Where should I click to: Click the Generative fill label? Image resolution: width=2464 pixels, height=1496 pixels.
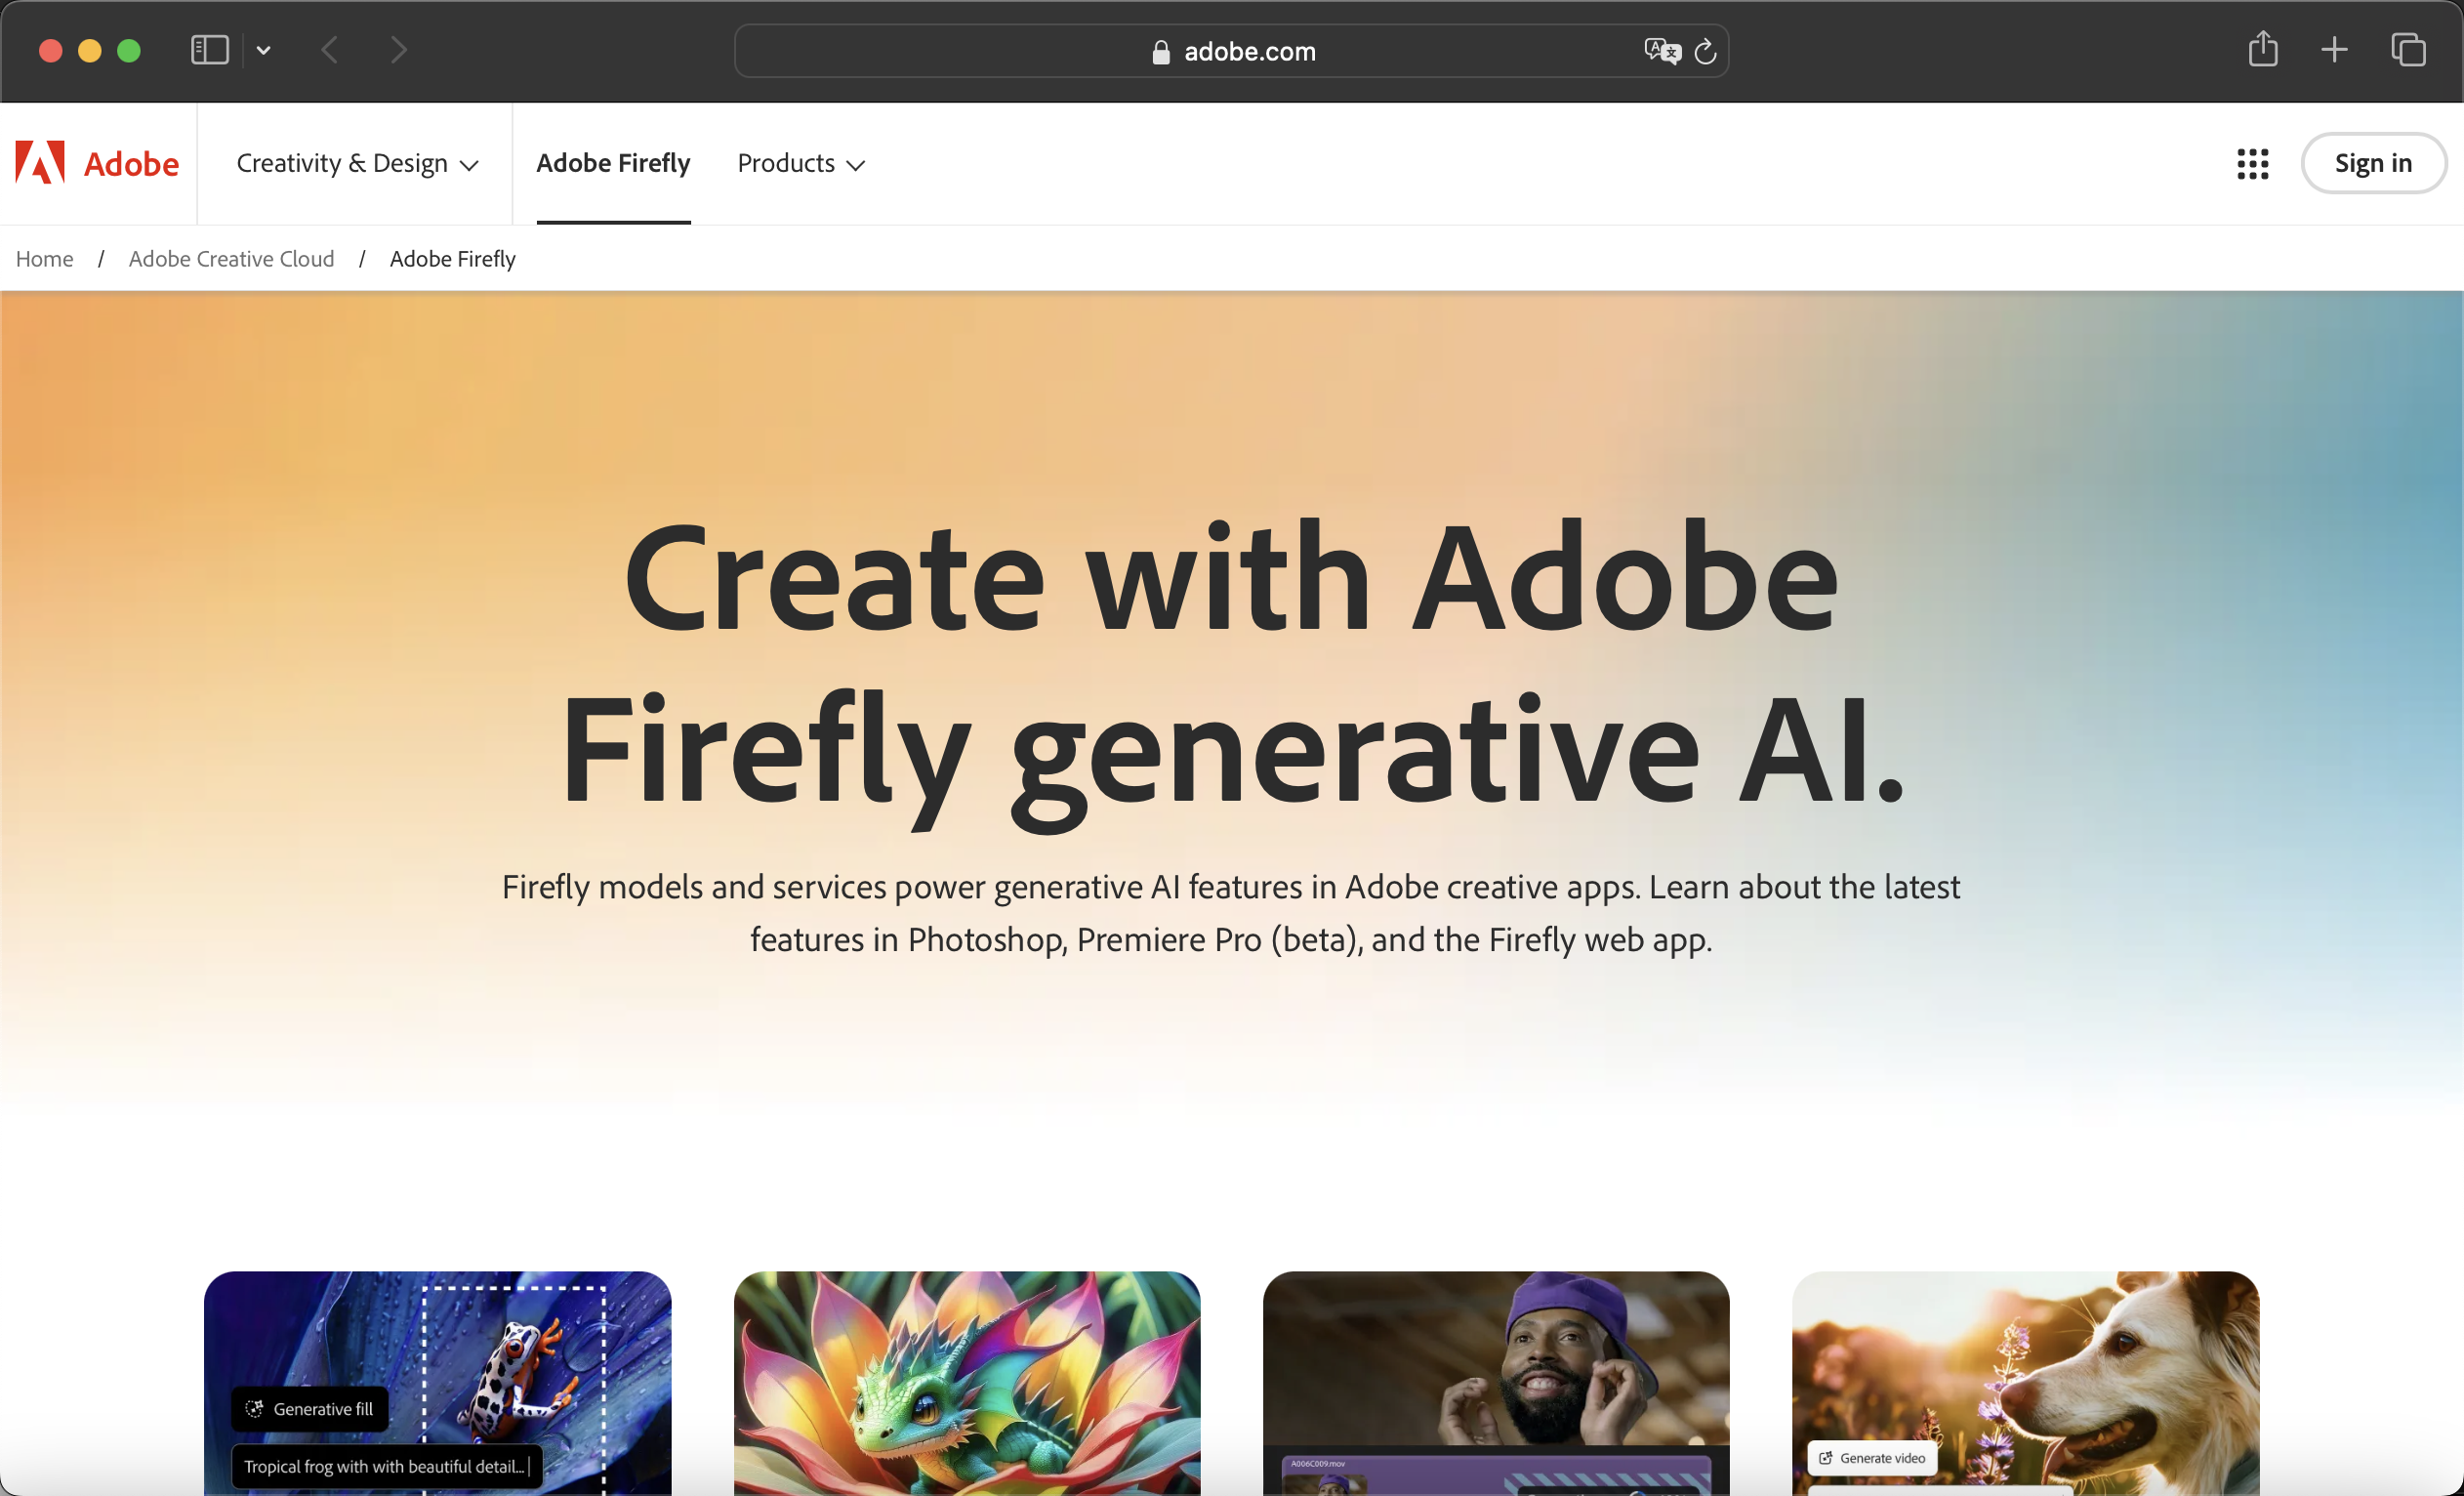pyautogui.click(x=323, y=1409)
